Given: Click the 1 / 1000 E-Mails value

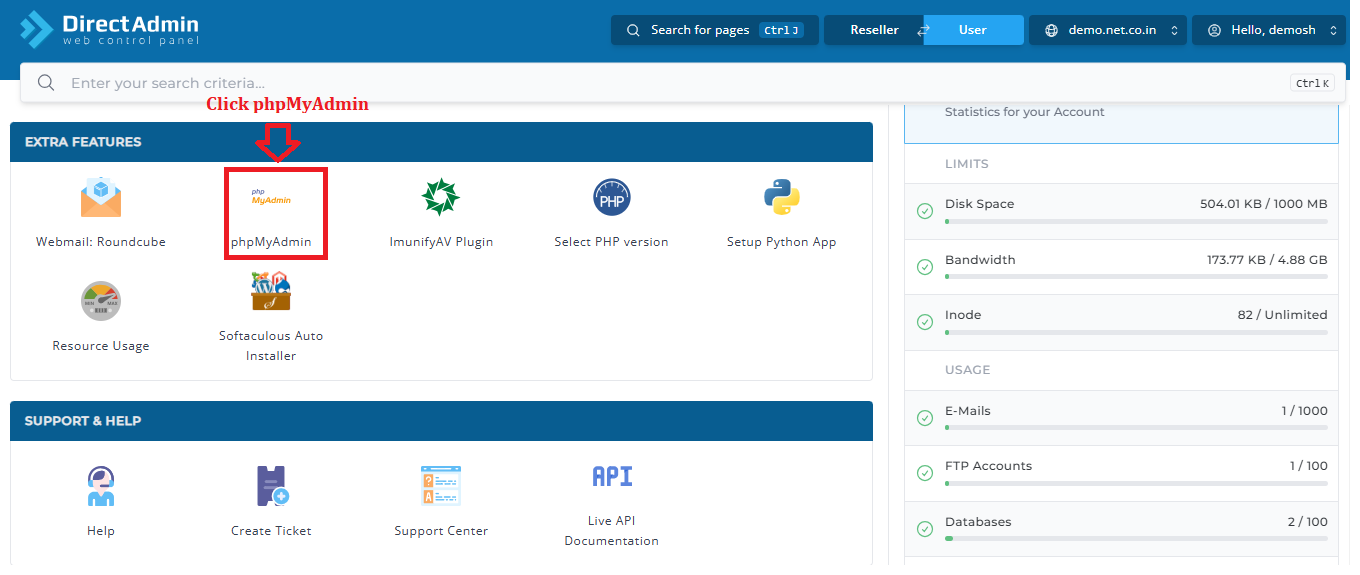Looking at the screenshot, I should [x=1305, y=411].
